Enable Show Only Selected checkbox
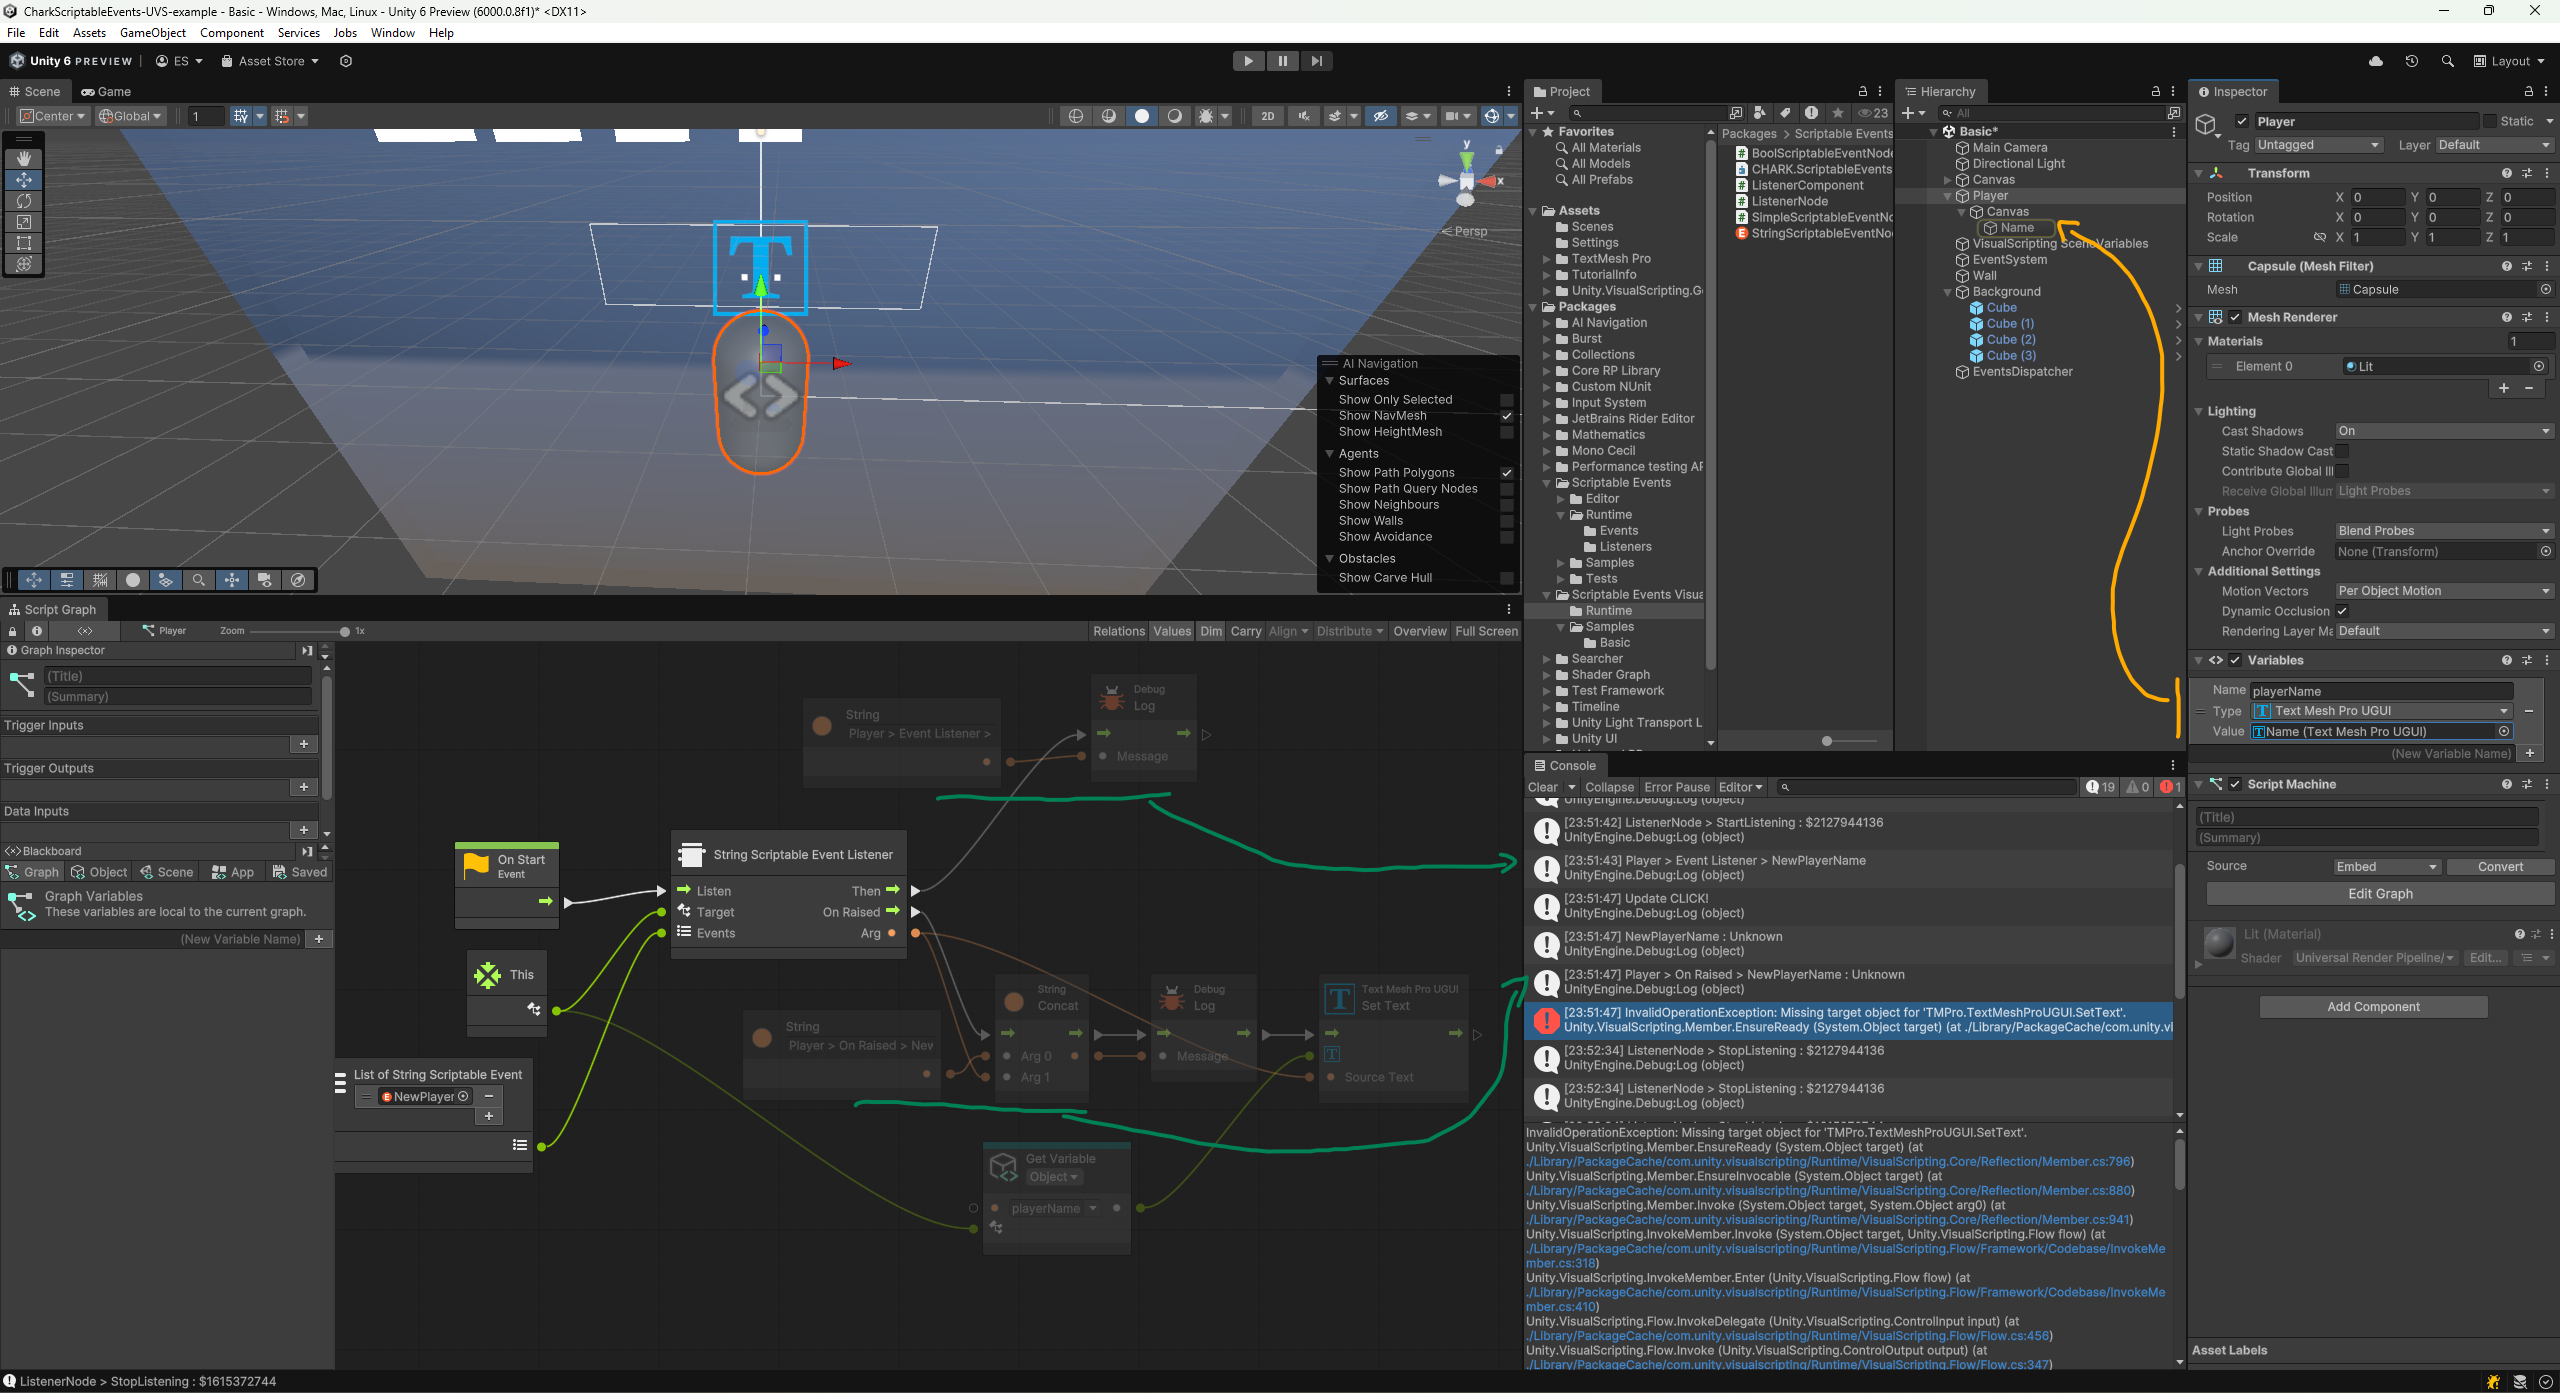Screen dimensions: 2560x1393 coord(1506,400)
